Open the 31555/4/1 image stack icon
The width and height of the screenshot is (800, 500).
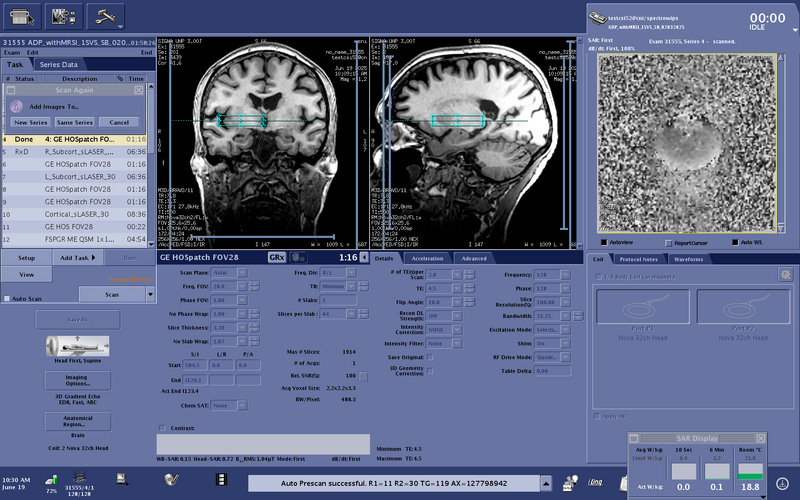79,478
